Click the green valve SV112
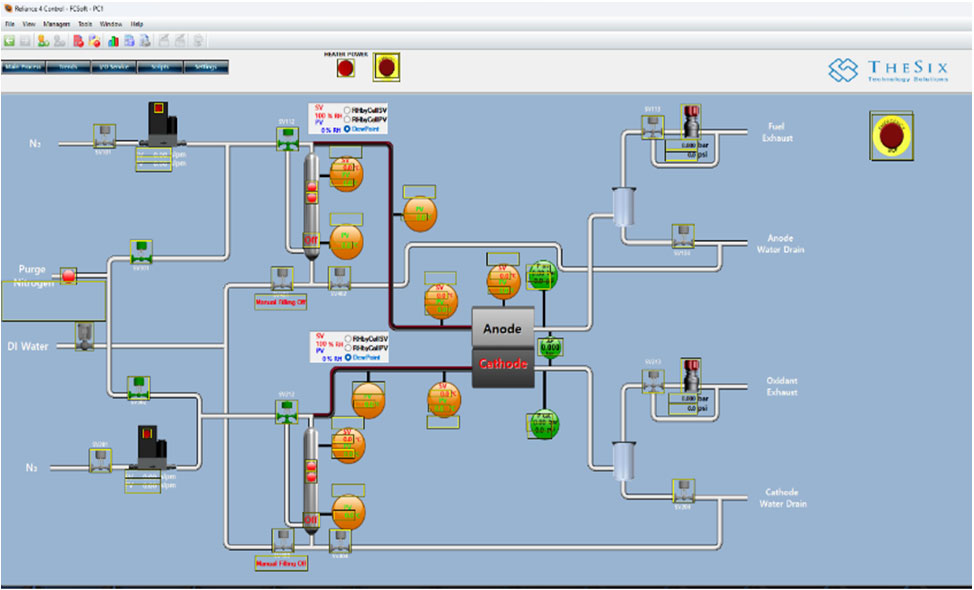Viewport: 974px width, 590px height. click(x=286, y=138)
